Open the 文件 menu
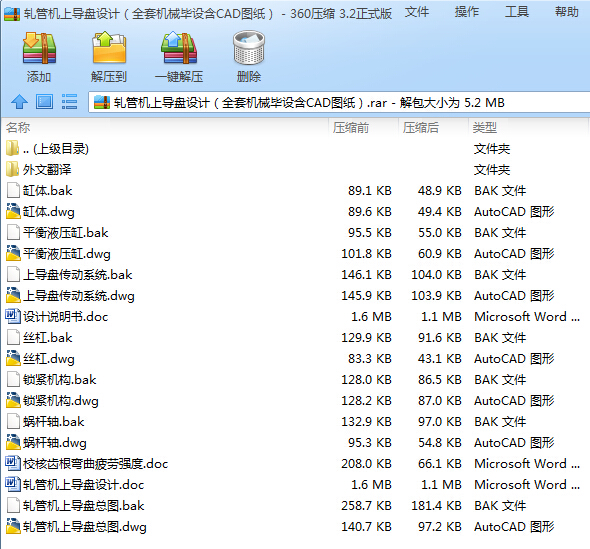Viewport: 590px width, 549px height. (417, 12)
